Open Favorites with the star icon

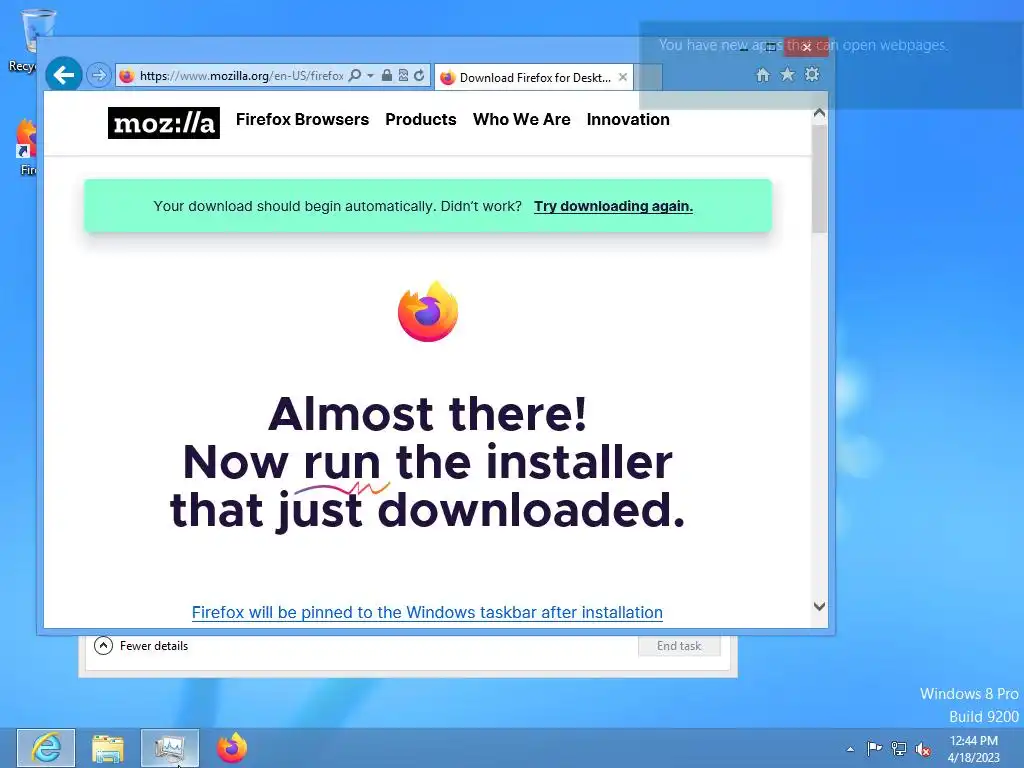pos(788,74)
